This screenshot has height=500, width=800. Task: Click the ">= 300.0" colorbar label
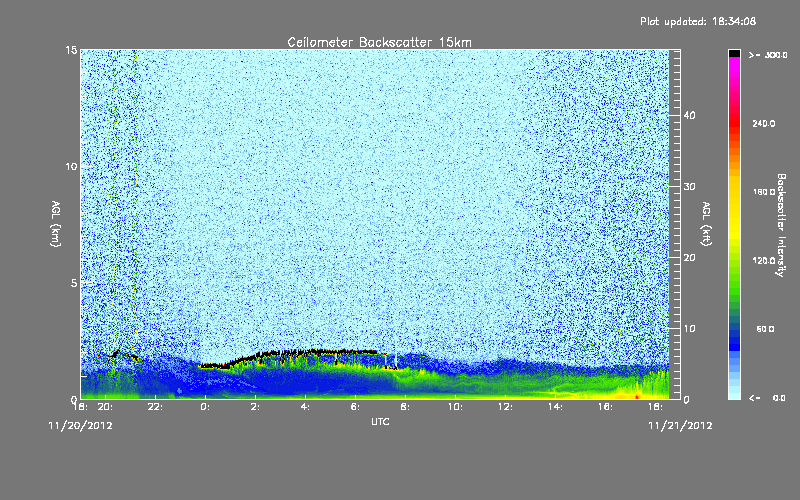coord(768,55)
